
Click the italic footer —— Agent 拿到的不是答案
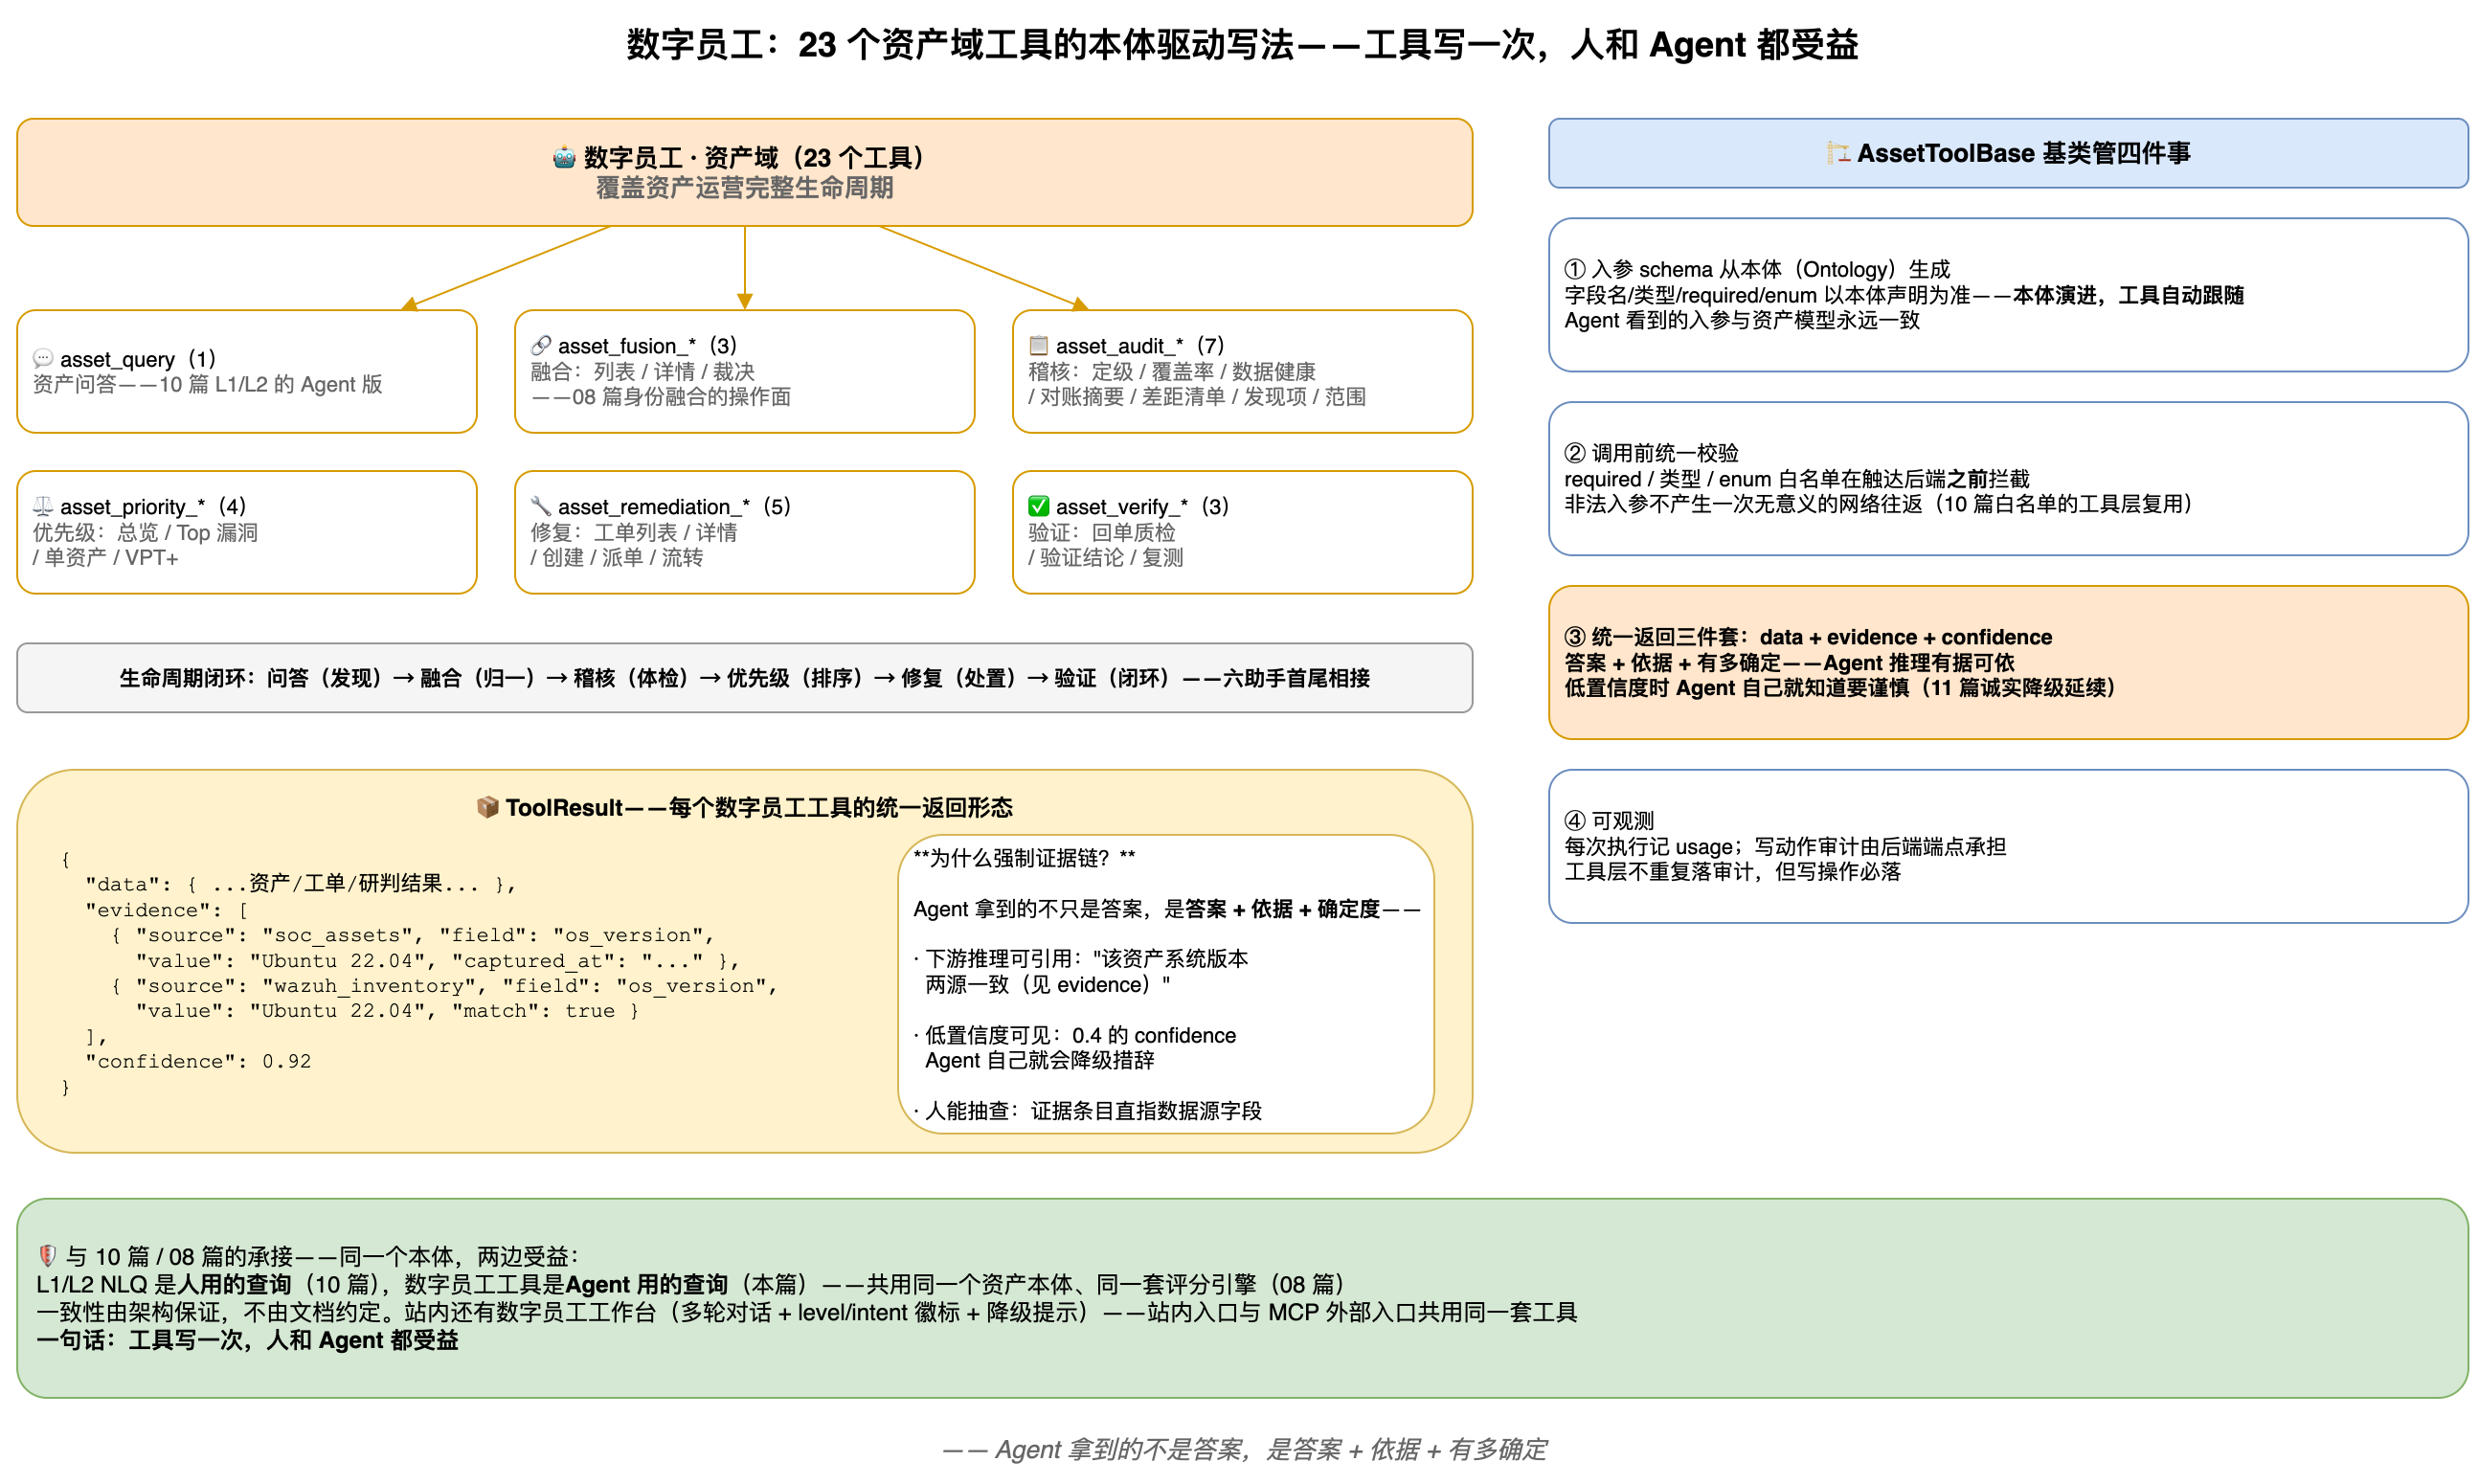pyautogui.click(x=1244, y=1449)
